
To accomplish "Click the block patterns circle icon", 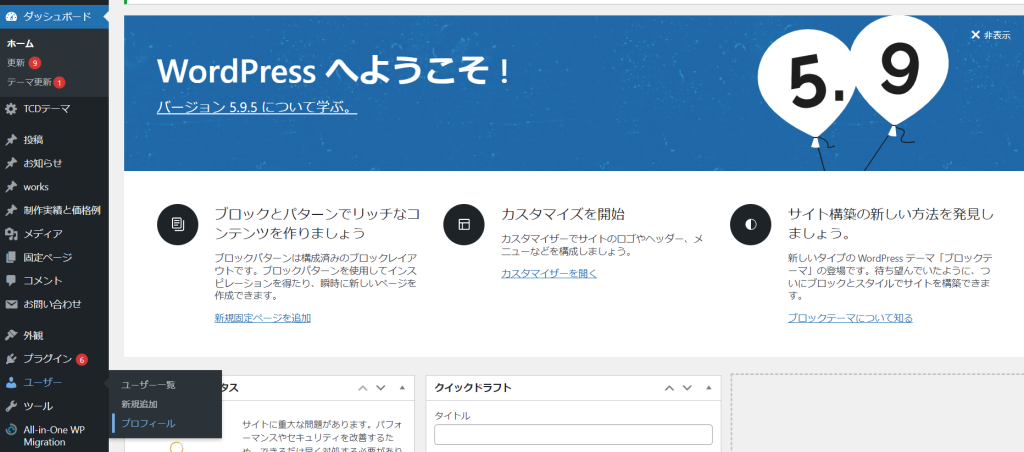I will [x=178, y=224].
